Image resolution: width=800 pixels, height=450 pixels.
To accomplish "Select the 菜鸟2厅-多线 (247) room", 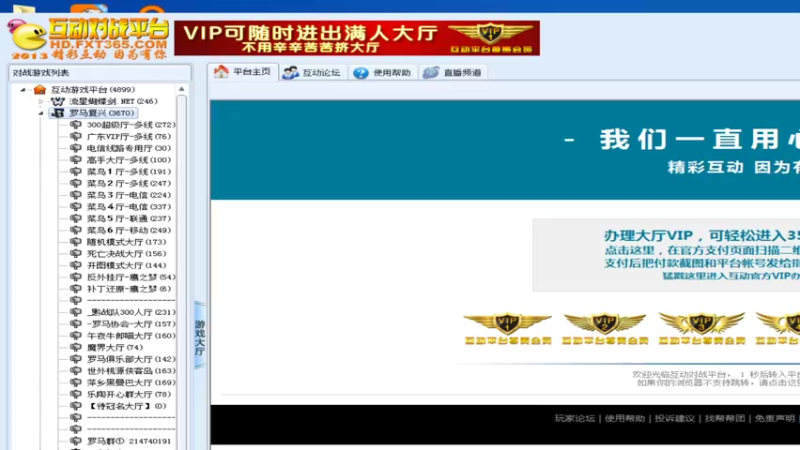I will coord(129,183).
